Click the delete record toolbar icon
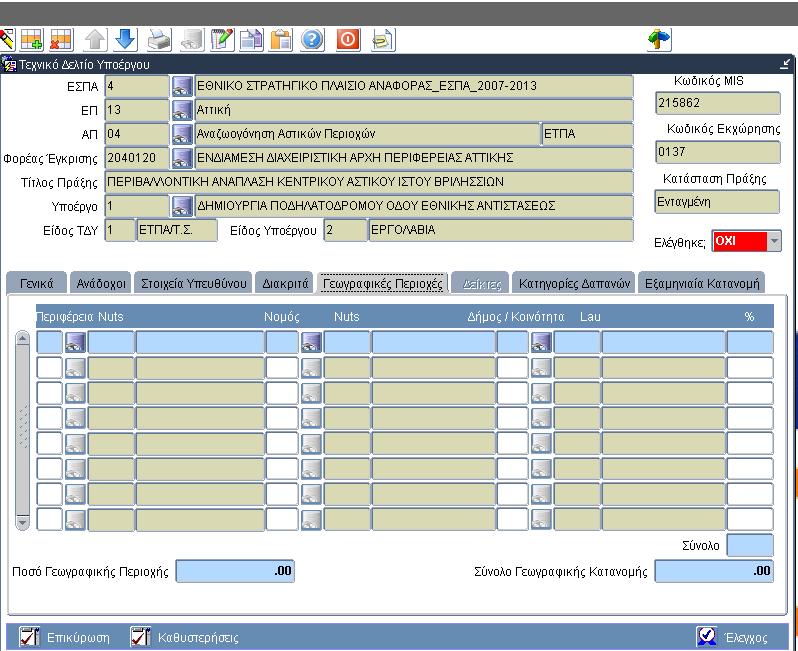The width and height of the screenshot is (798, 651). (61, 40)
